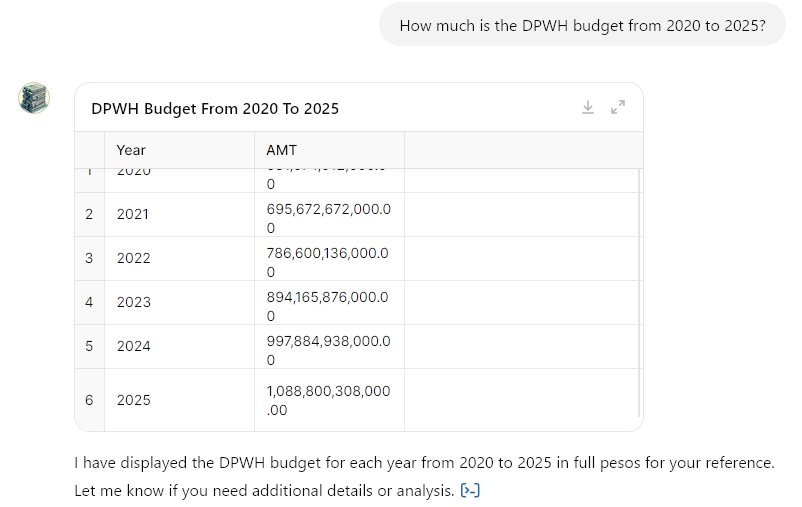Click the table's vertical scrollbar

640,293
